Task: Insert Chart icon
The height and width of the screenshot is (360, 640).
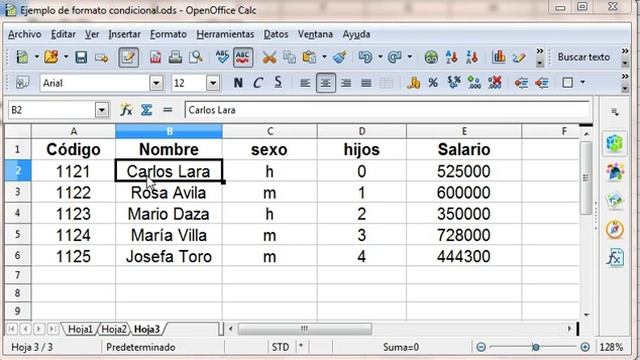Action: tap(498, 57)
